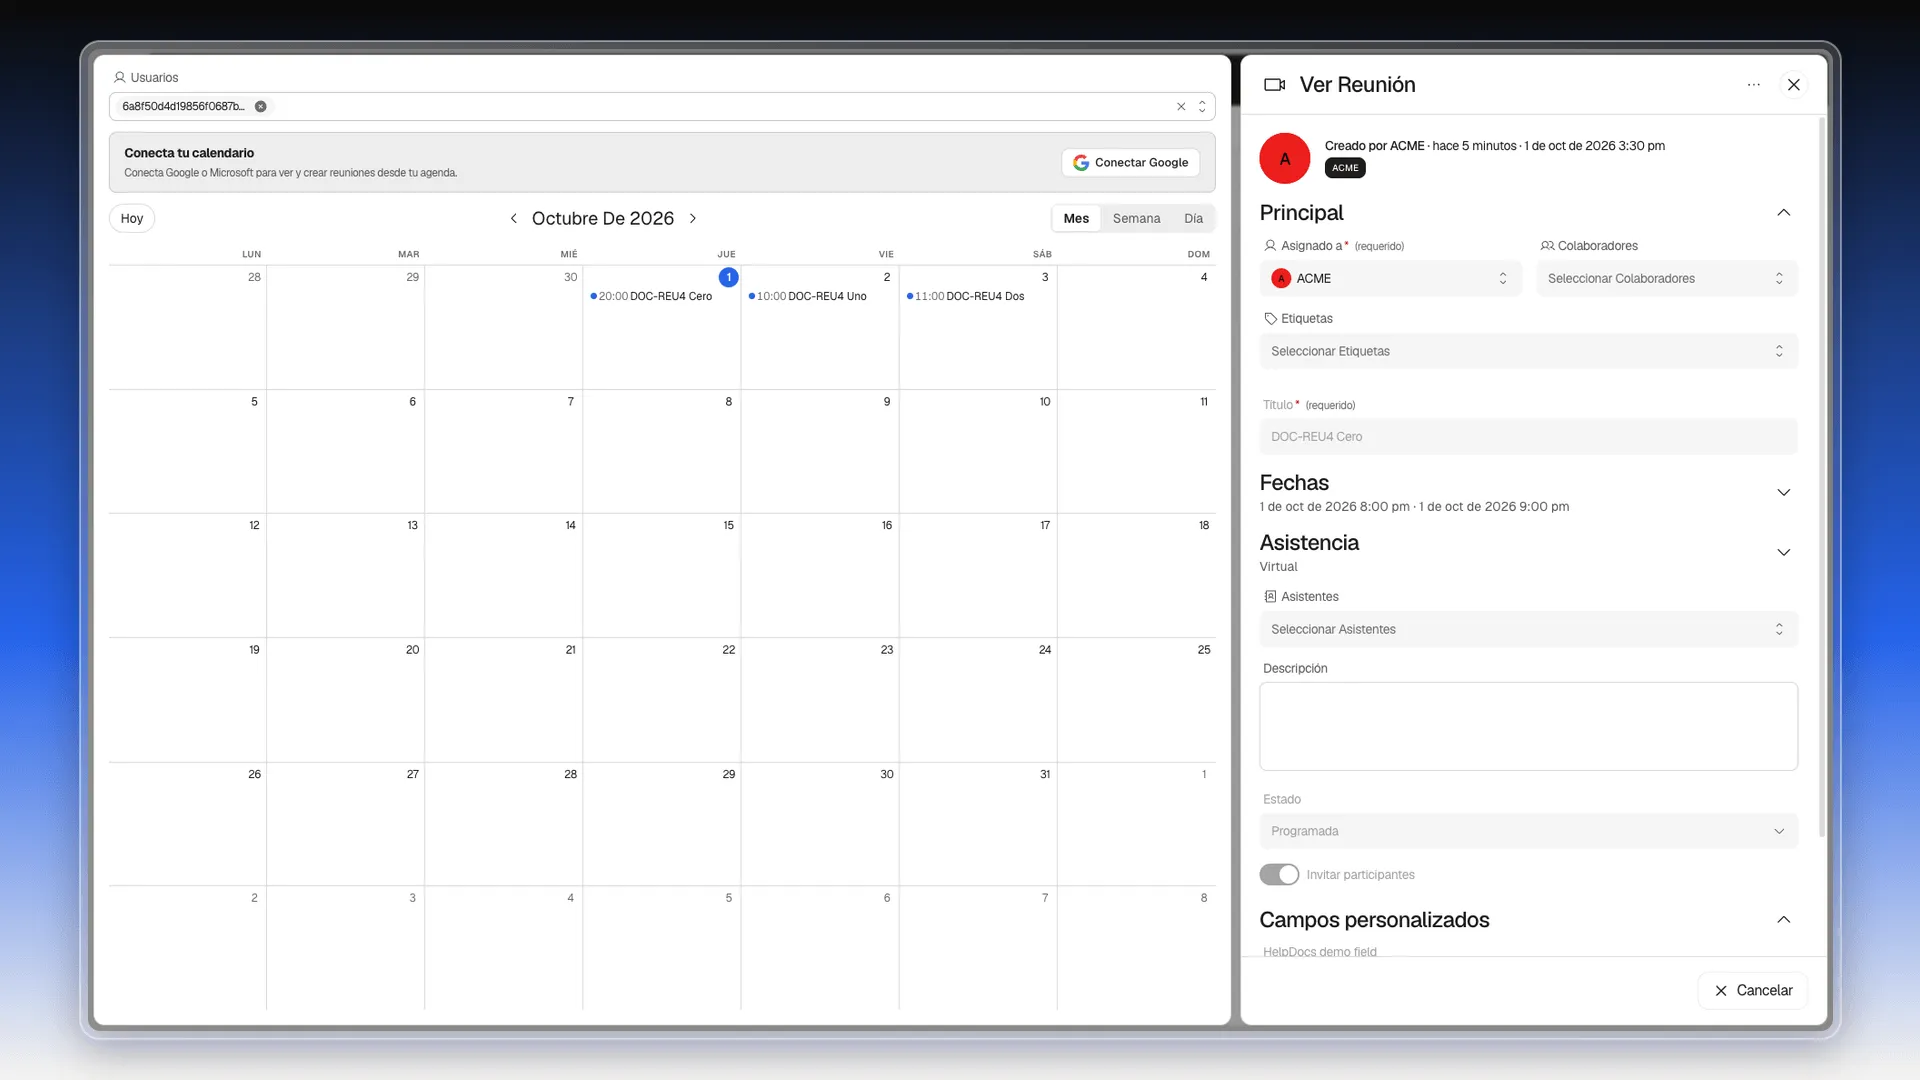Clear the Usuarios selector field

coord(1181,106)
